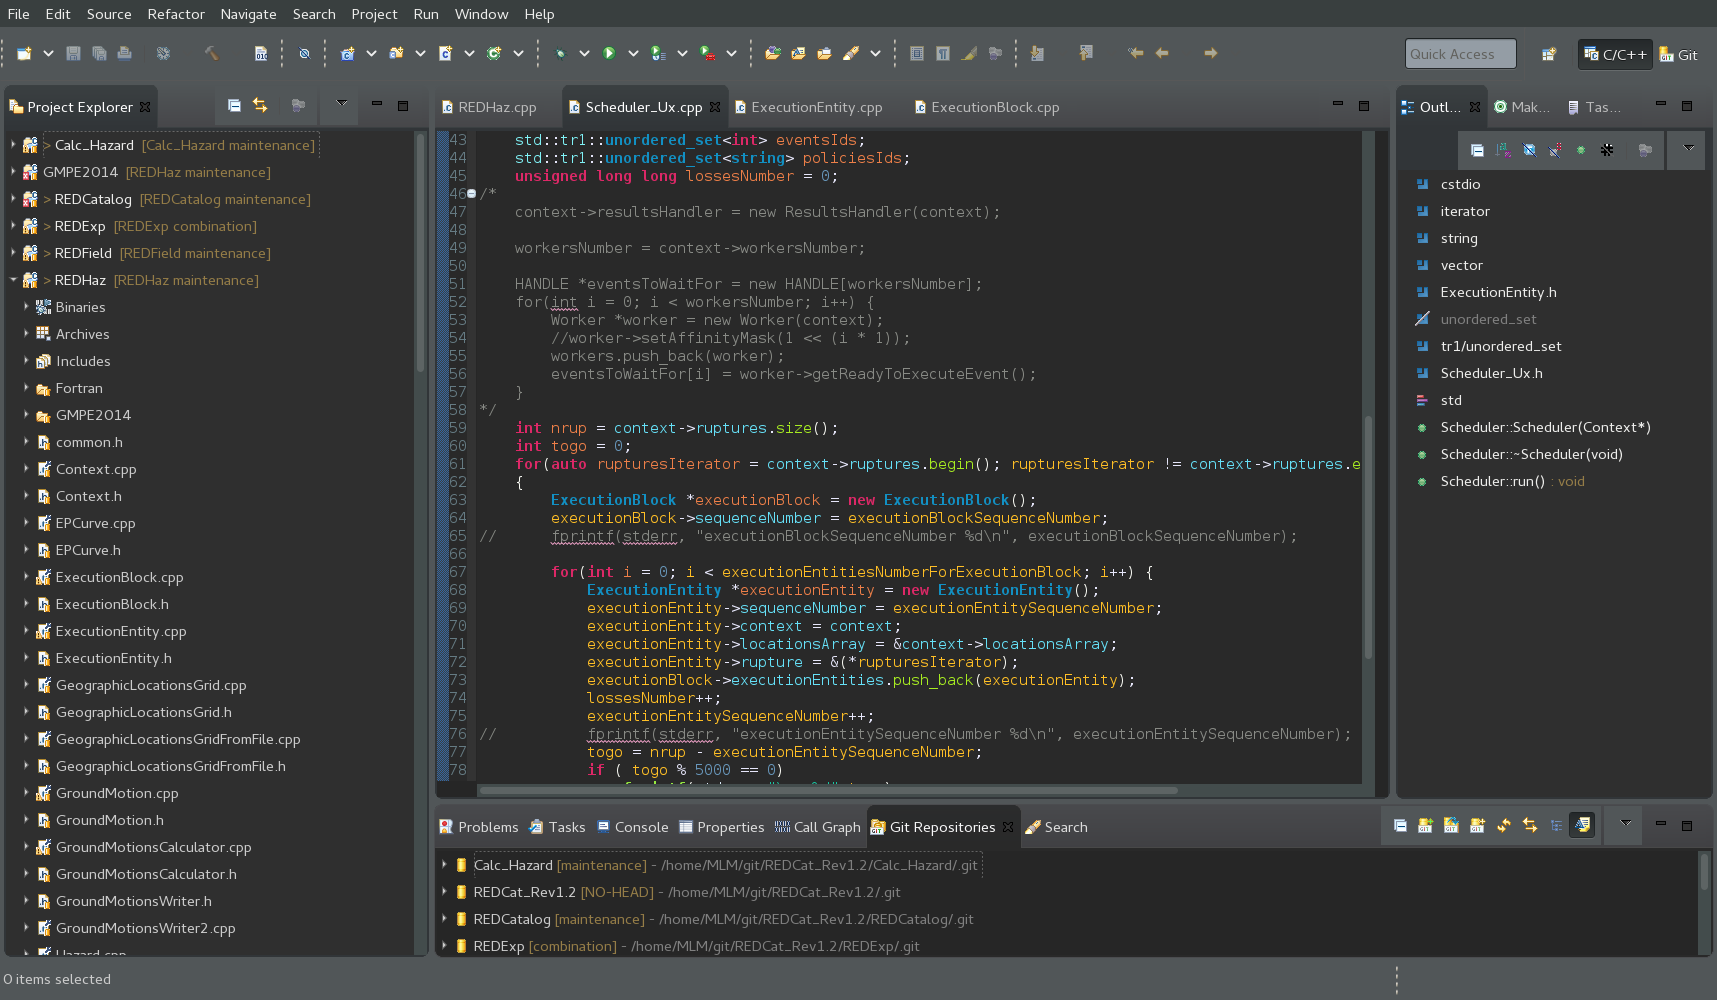This screenshot has width=1717, height=1000.
Task: Toggle Link with Editor in Project Explorer
Action: coord(260,106)
